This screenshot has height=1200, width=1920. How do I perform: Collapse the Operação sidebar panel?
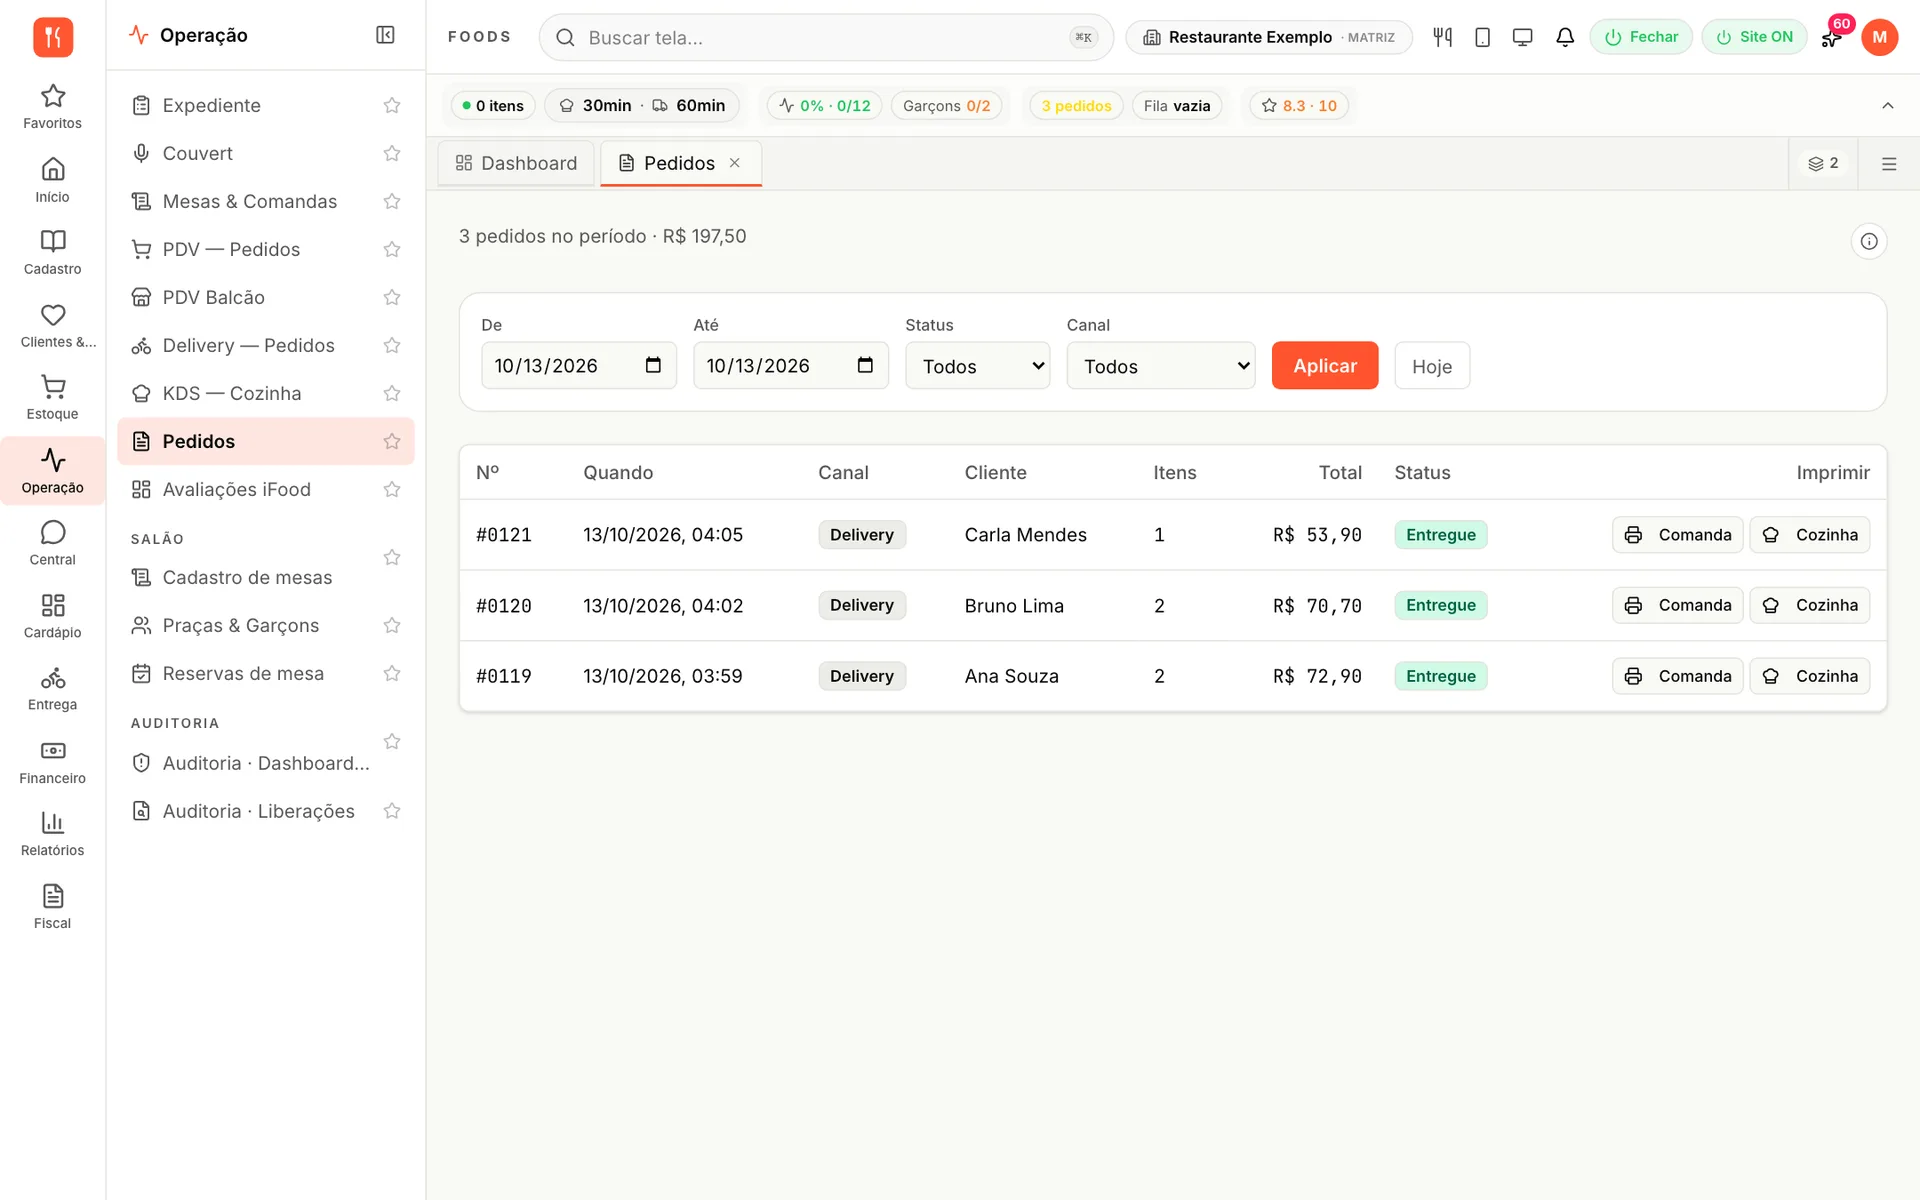click(x=385, y=35)
